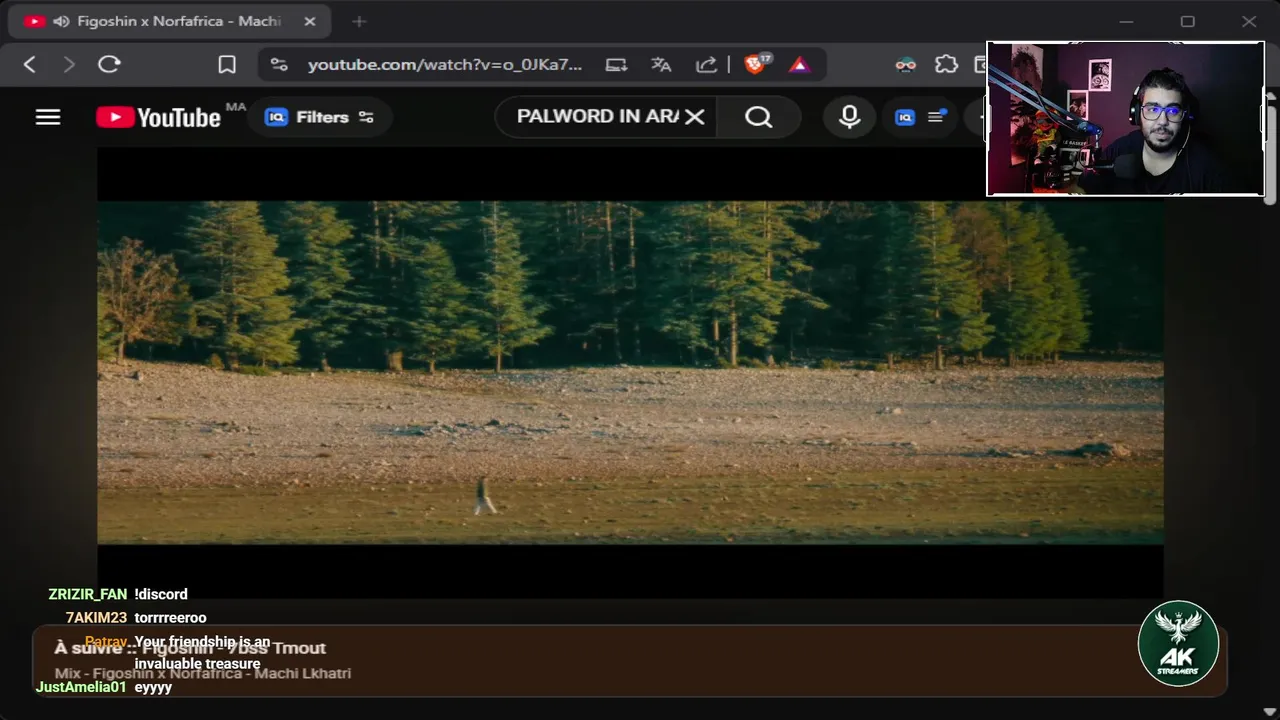This screenshot has height=720, width=1280.
Task: Open a new browser tab
Action: (x=359, y=21)
